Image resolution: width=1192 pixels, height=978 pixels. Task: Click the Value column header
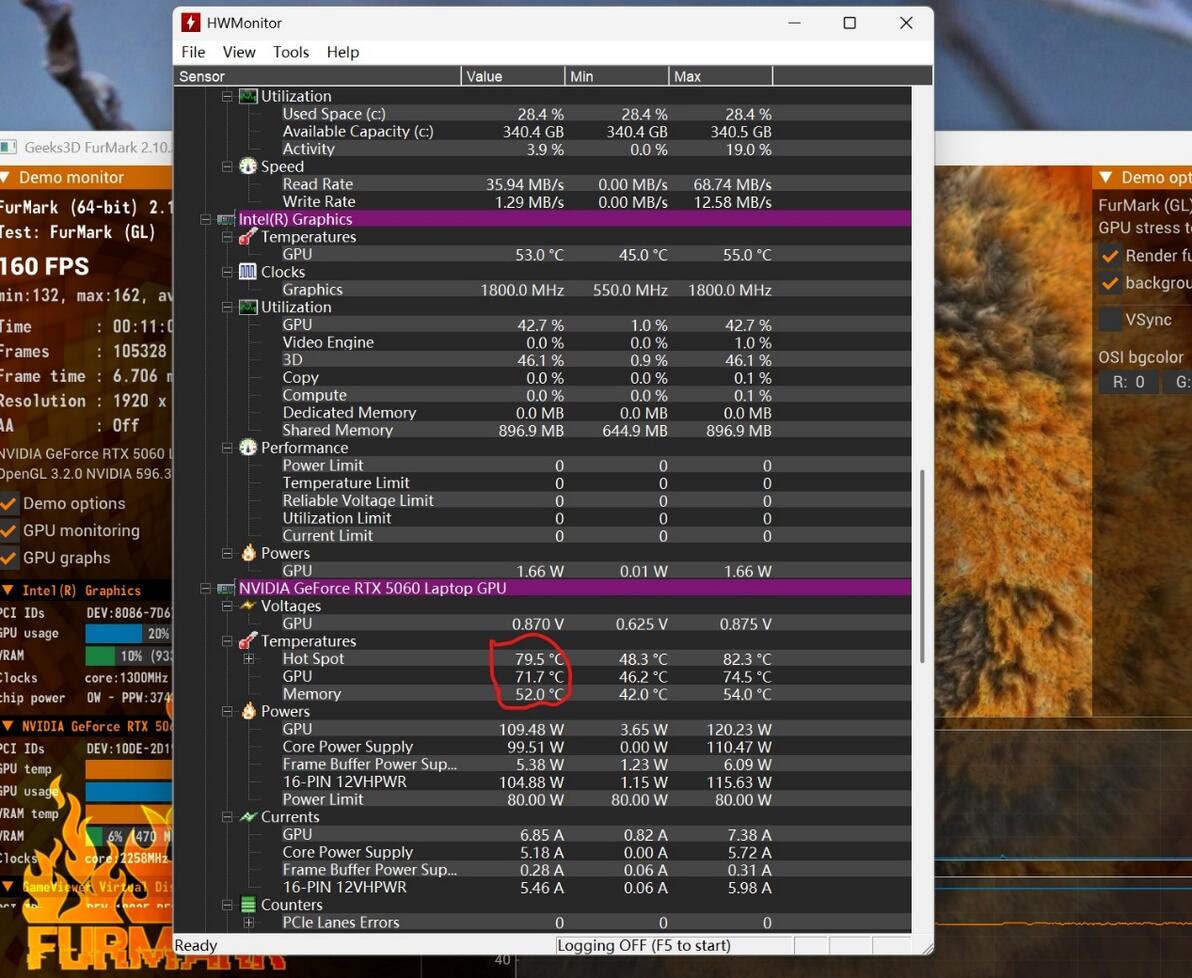click(513, 76)
